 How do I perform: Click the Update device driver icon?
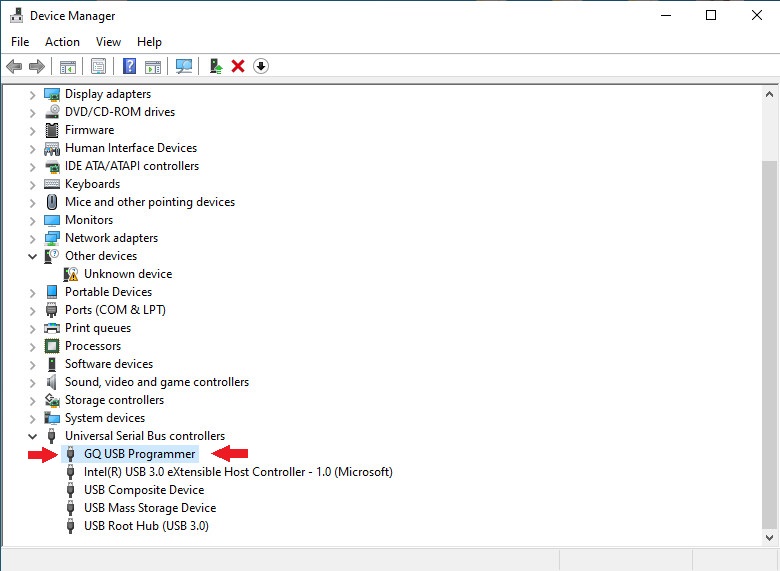(x=215, y=66)
